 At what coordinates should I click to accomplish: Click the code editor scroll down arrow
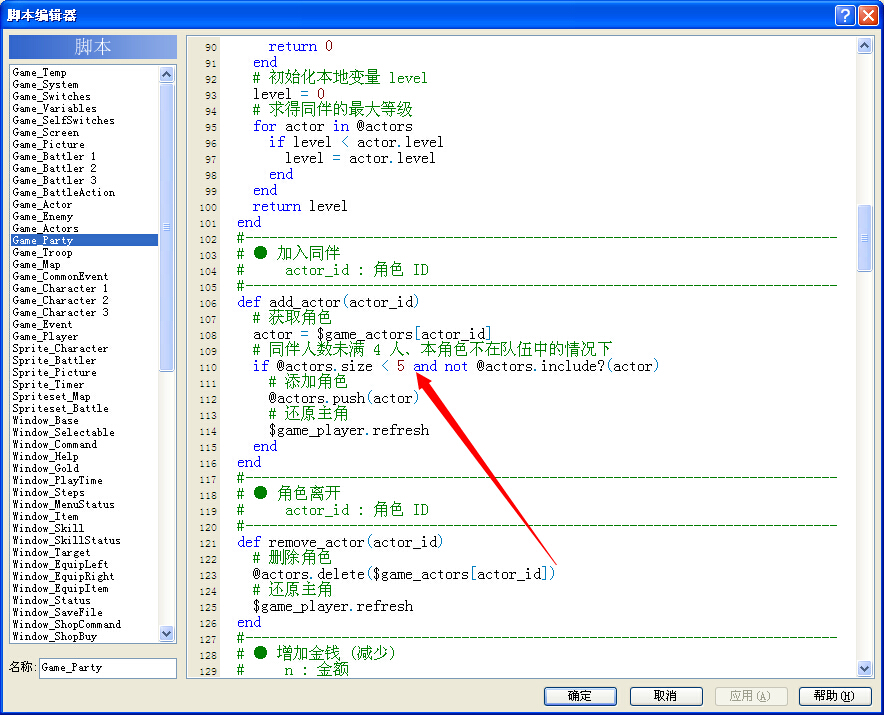pyautogui.click(x=864, y=669)
